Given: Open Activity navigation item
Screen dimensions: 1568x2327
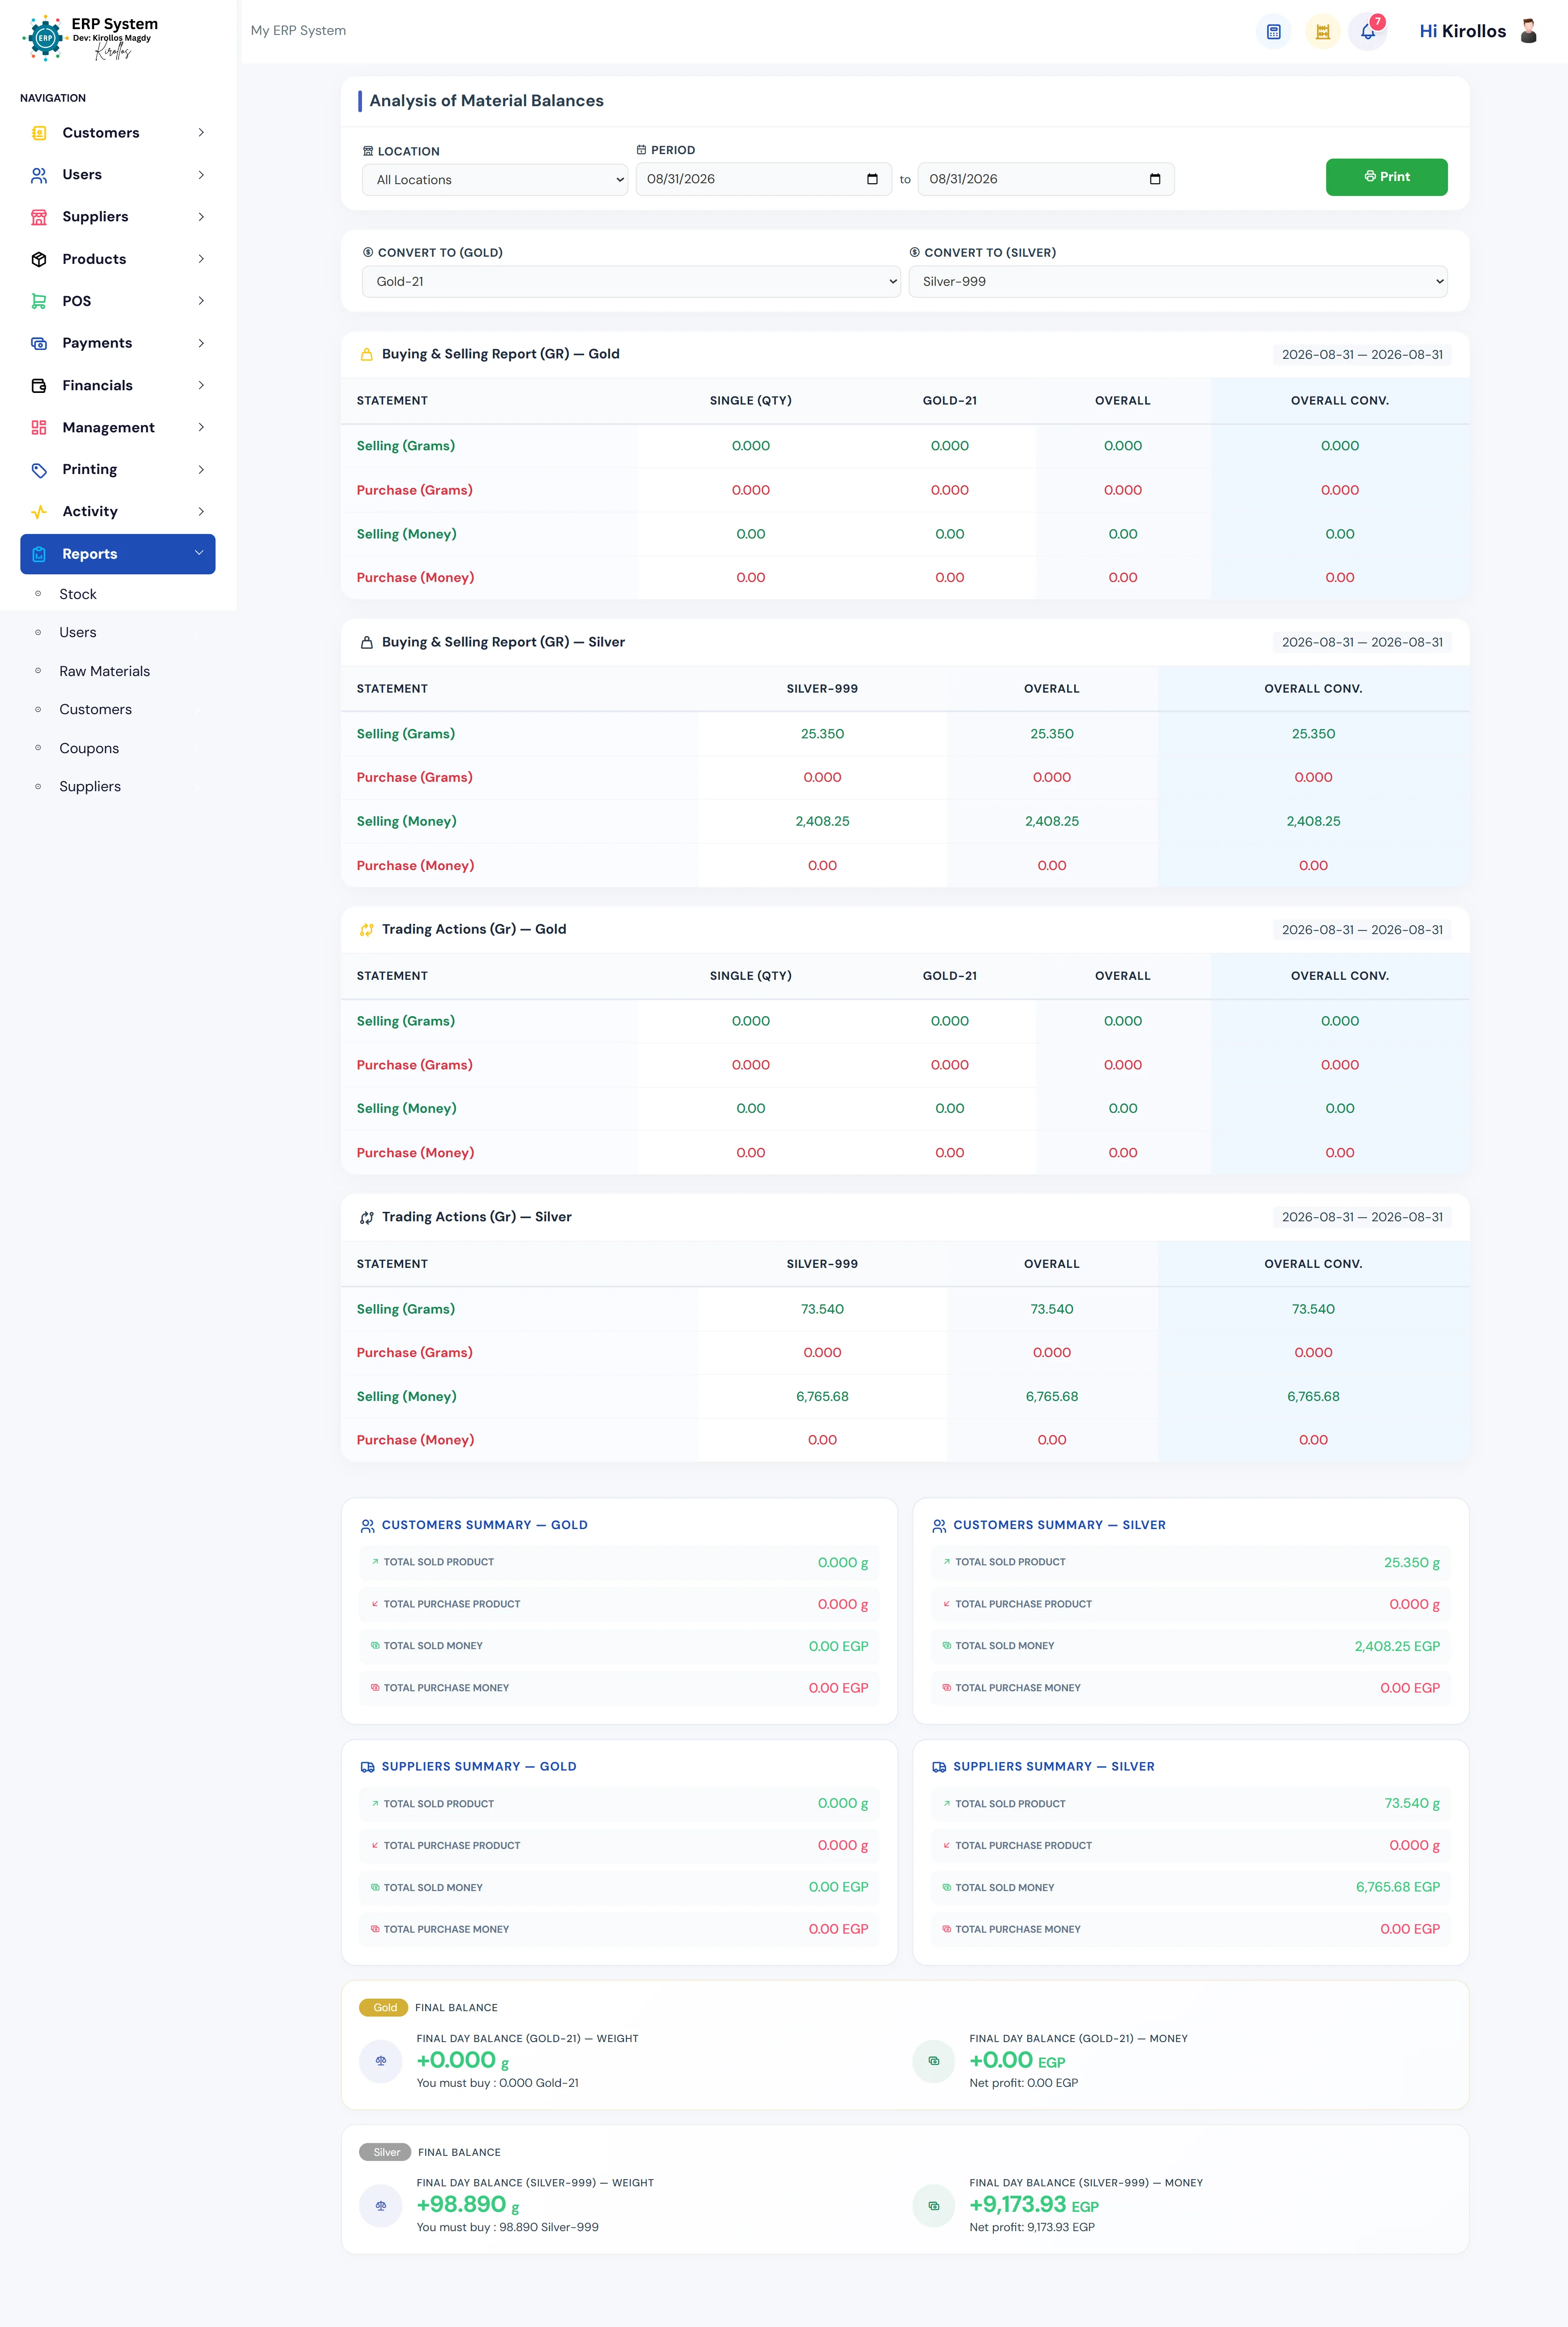Looking at the screenshot, I should click(x=118, y=511).
